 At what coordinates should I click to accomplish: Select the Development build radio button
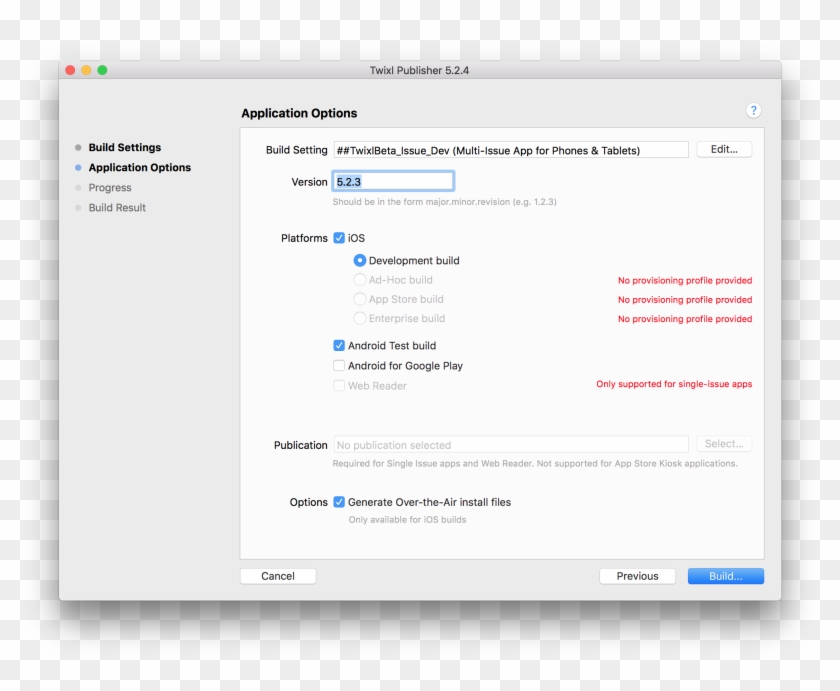360,260
